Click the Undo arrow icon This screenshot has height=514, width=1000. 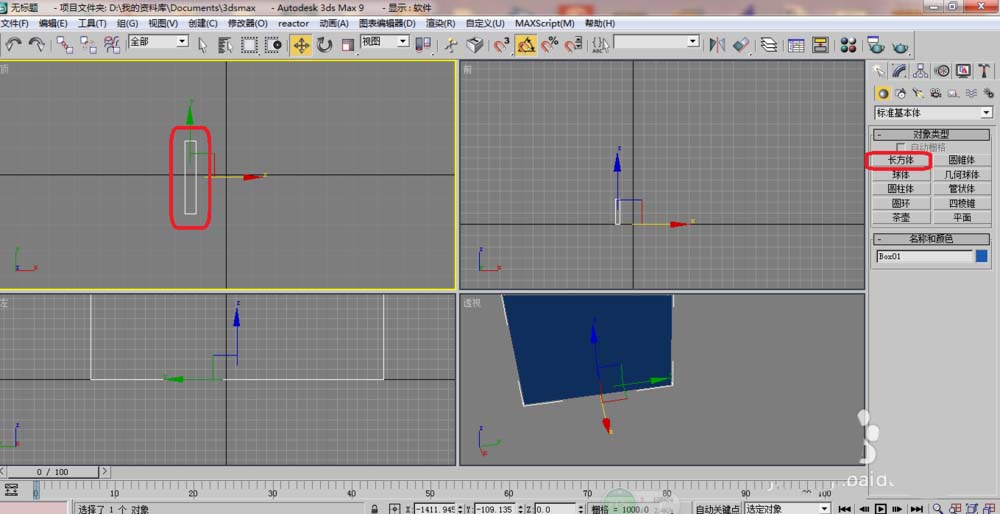(14, 45)
